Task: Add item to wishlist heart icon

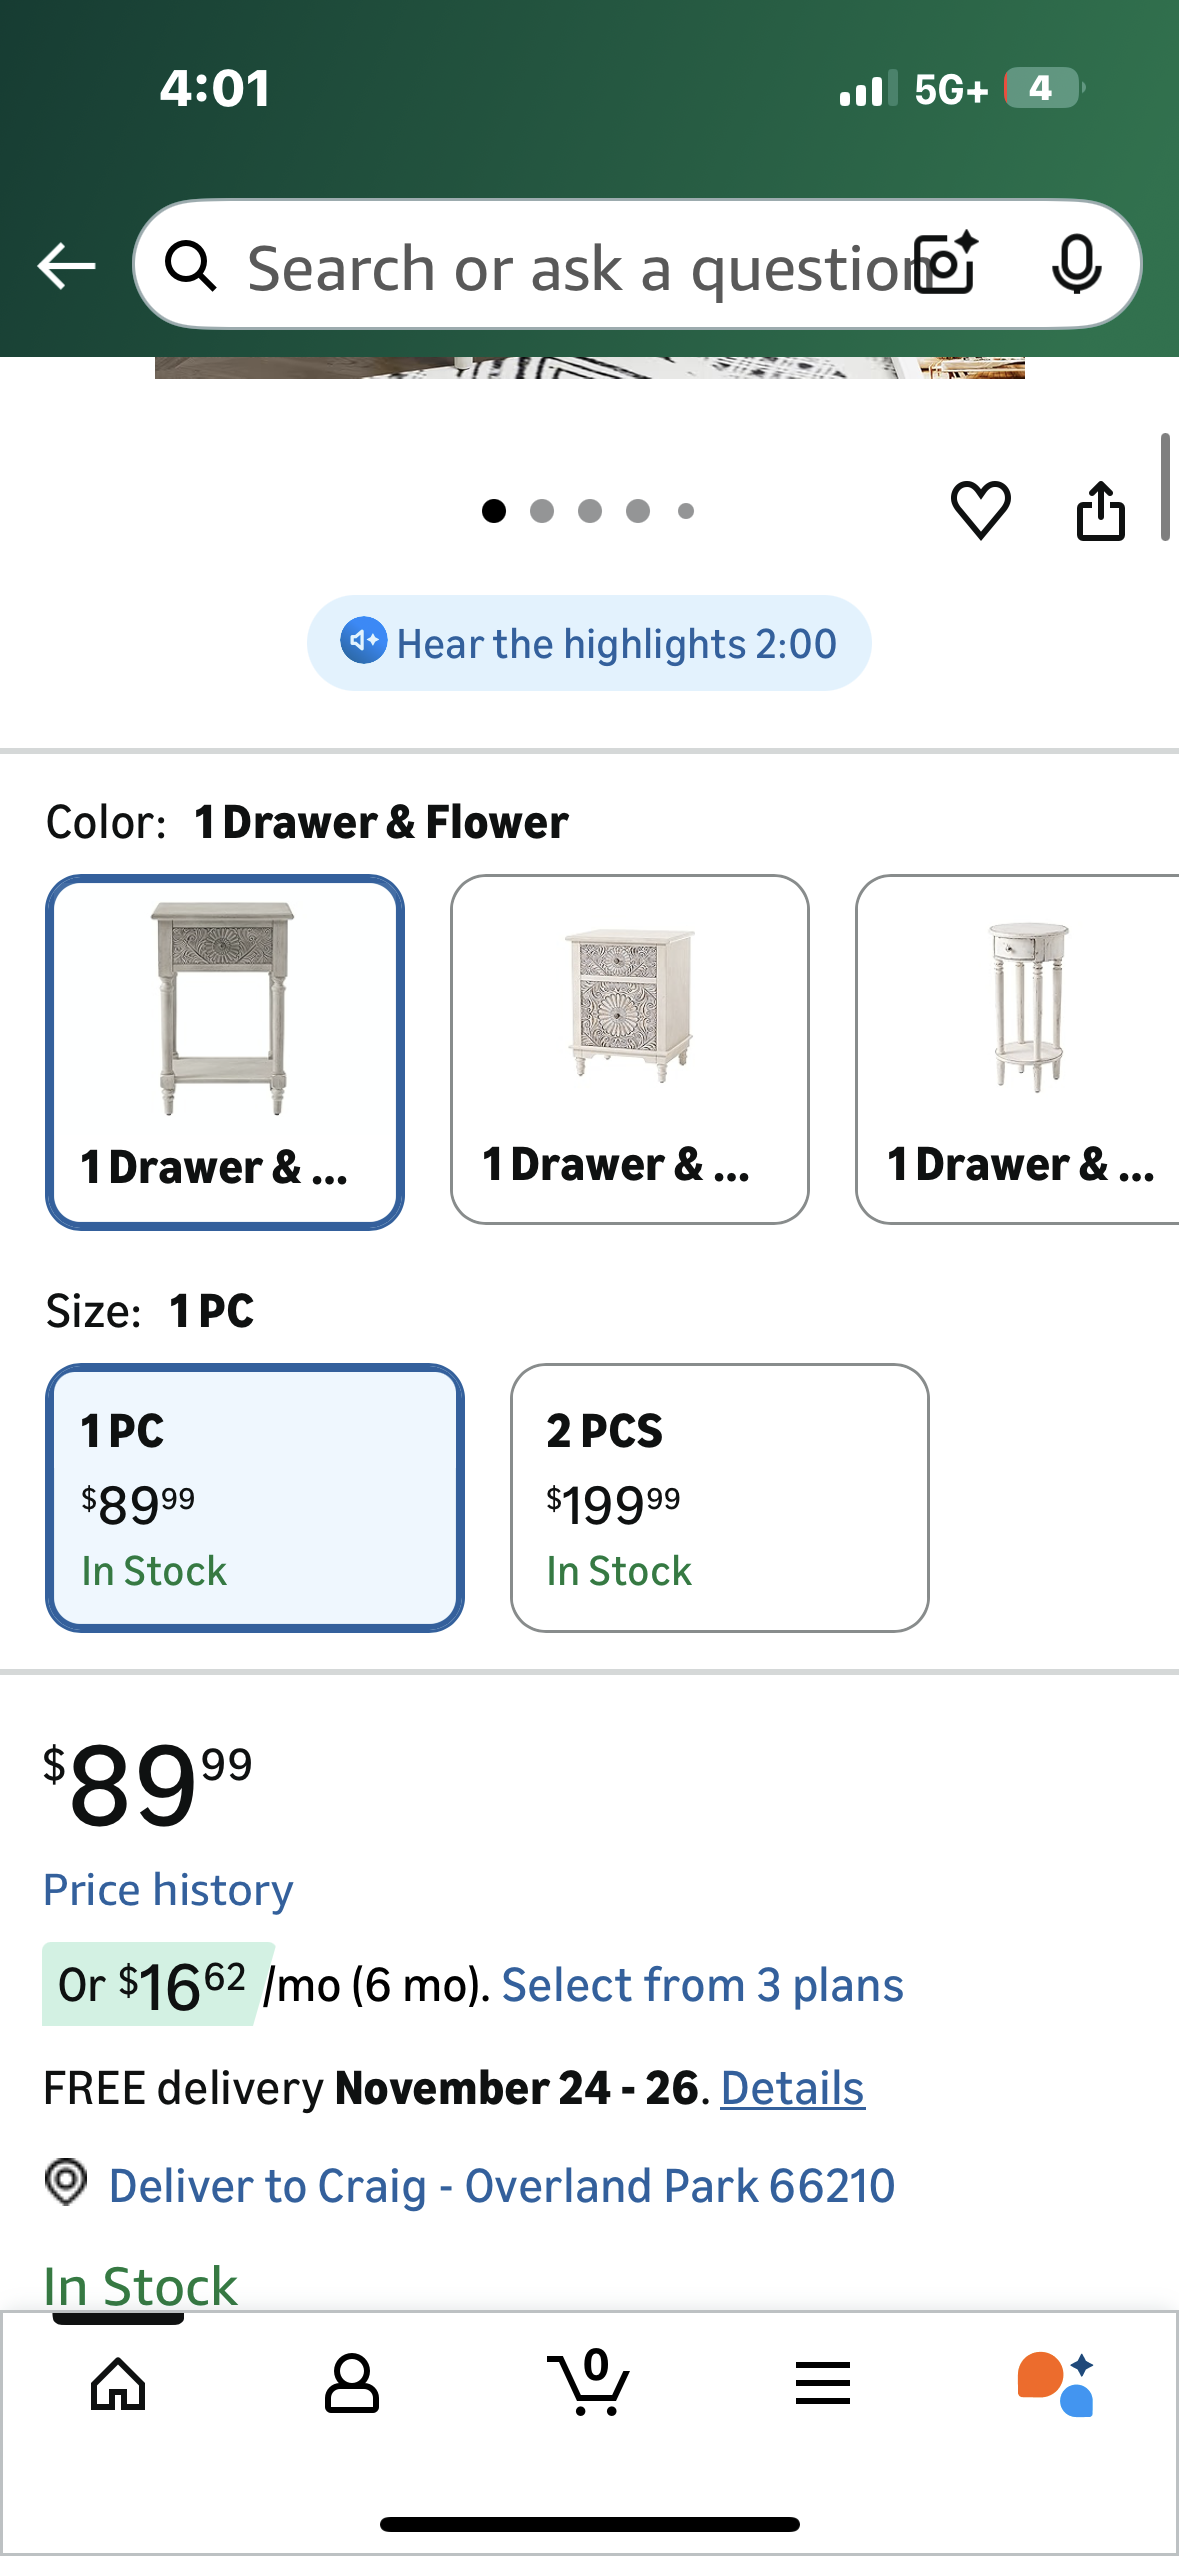Action: pyautogui.click(x=980, y=510)
